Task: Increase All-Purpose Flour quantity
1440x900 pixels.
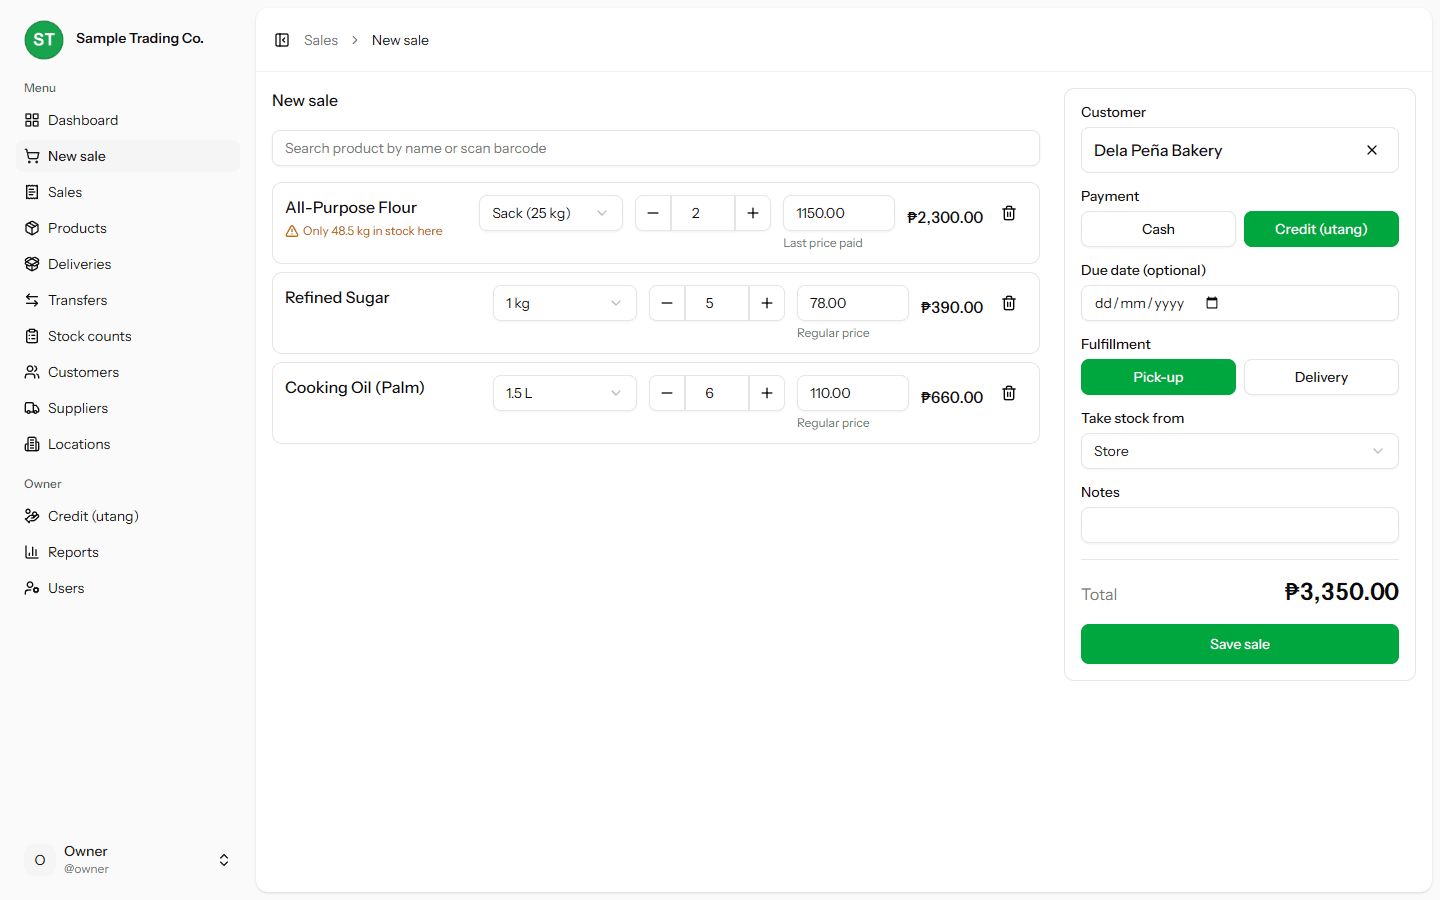Action: [753, 213]
